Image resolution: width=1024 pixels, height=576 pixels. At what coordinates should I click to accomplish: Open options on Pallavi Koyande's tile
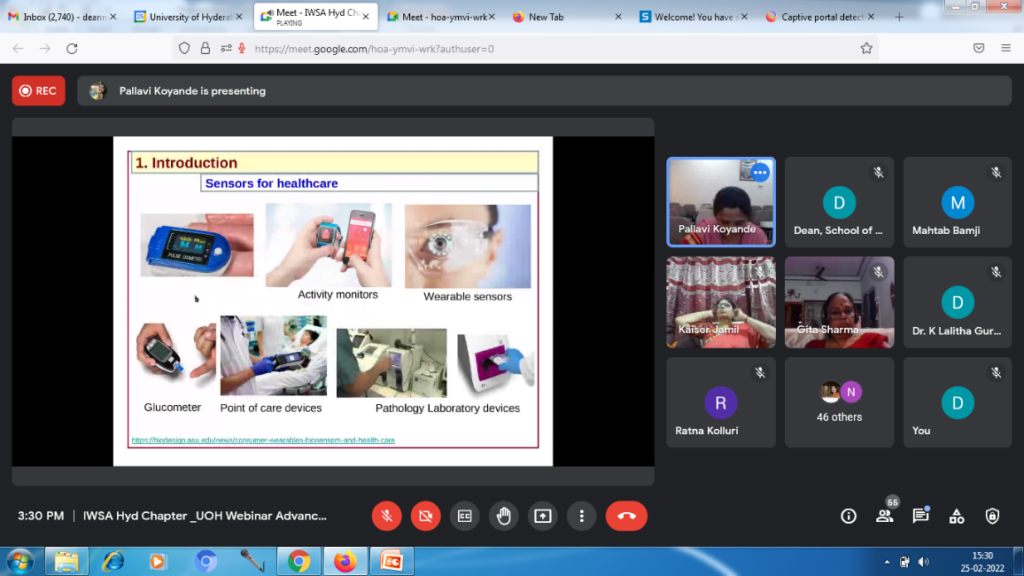(x=760, y=172)
